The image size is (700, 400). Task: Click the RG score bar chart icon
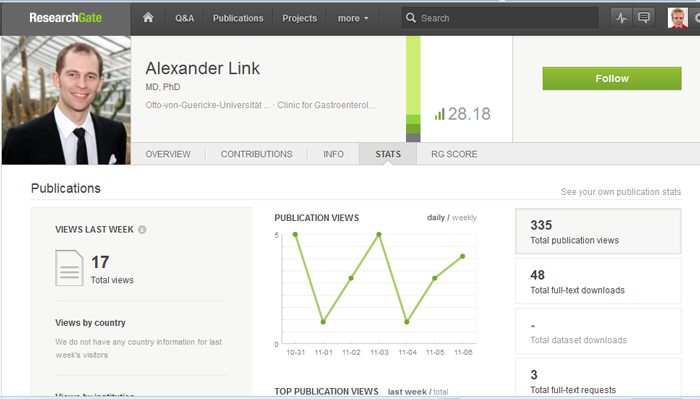point(439,114)
